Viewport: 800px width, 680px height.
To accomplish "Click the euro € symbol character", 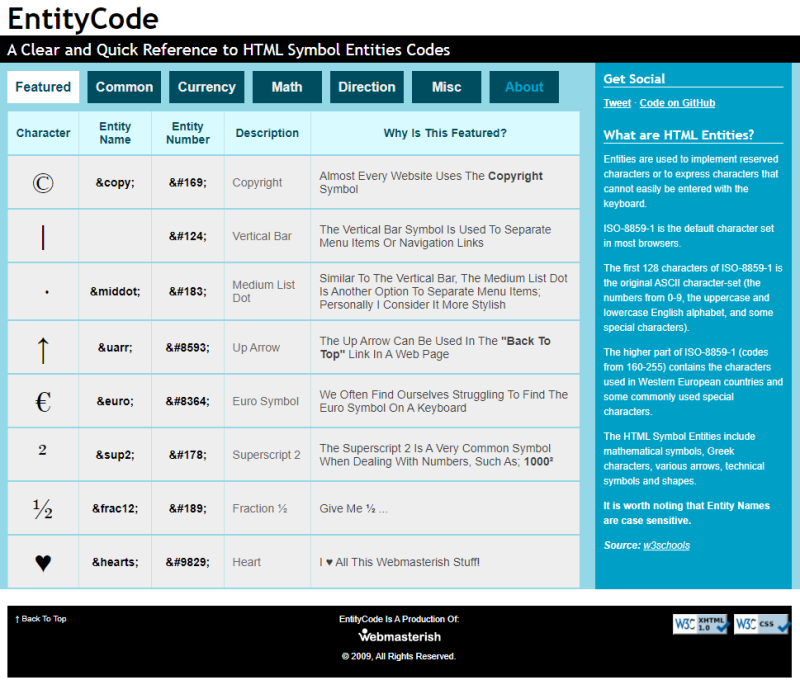I will (x=41, y=400).
